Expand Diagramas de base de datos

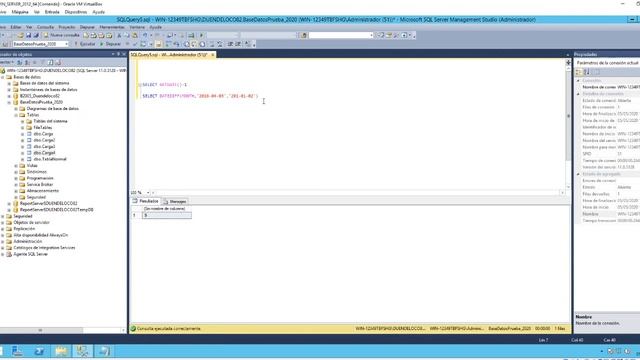(x=16, y=109)
